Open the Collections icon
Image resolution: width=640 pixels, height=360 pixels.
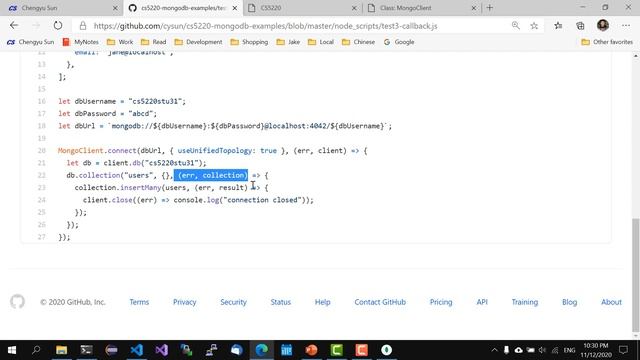pos(580,26)
